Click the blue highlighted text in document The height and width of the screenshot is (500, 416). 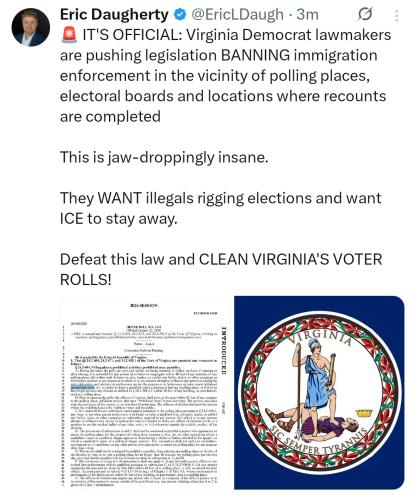(x=82, y=387)
